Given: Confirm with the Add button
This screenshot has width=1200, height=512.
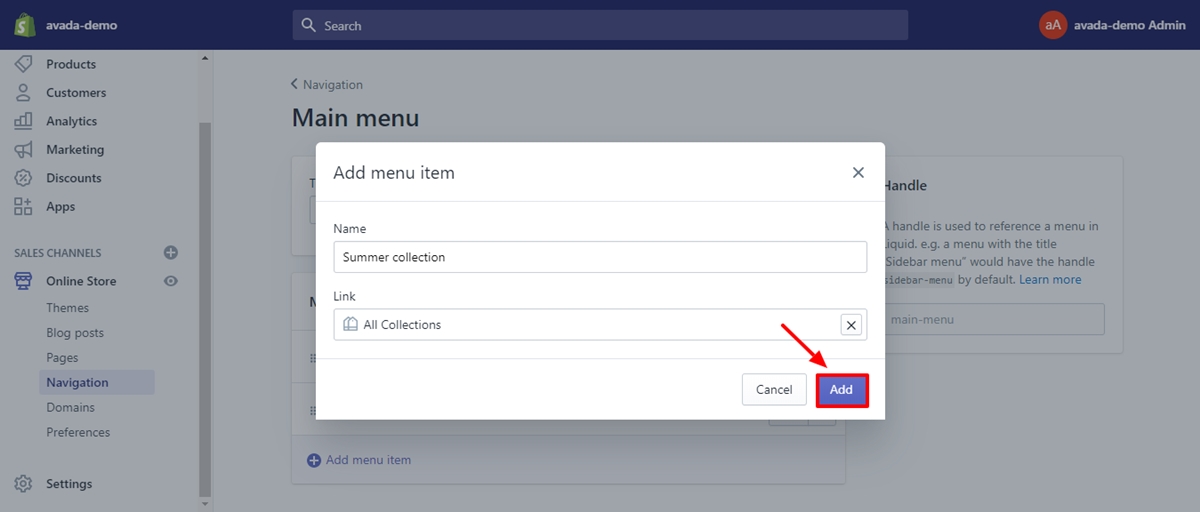Looking at the screenshot, I should tap(841, 390).
